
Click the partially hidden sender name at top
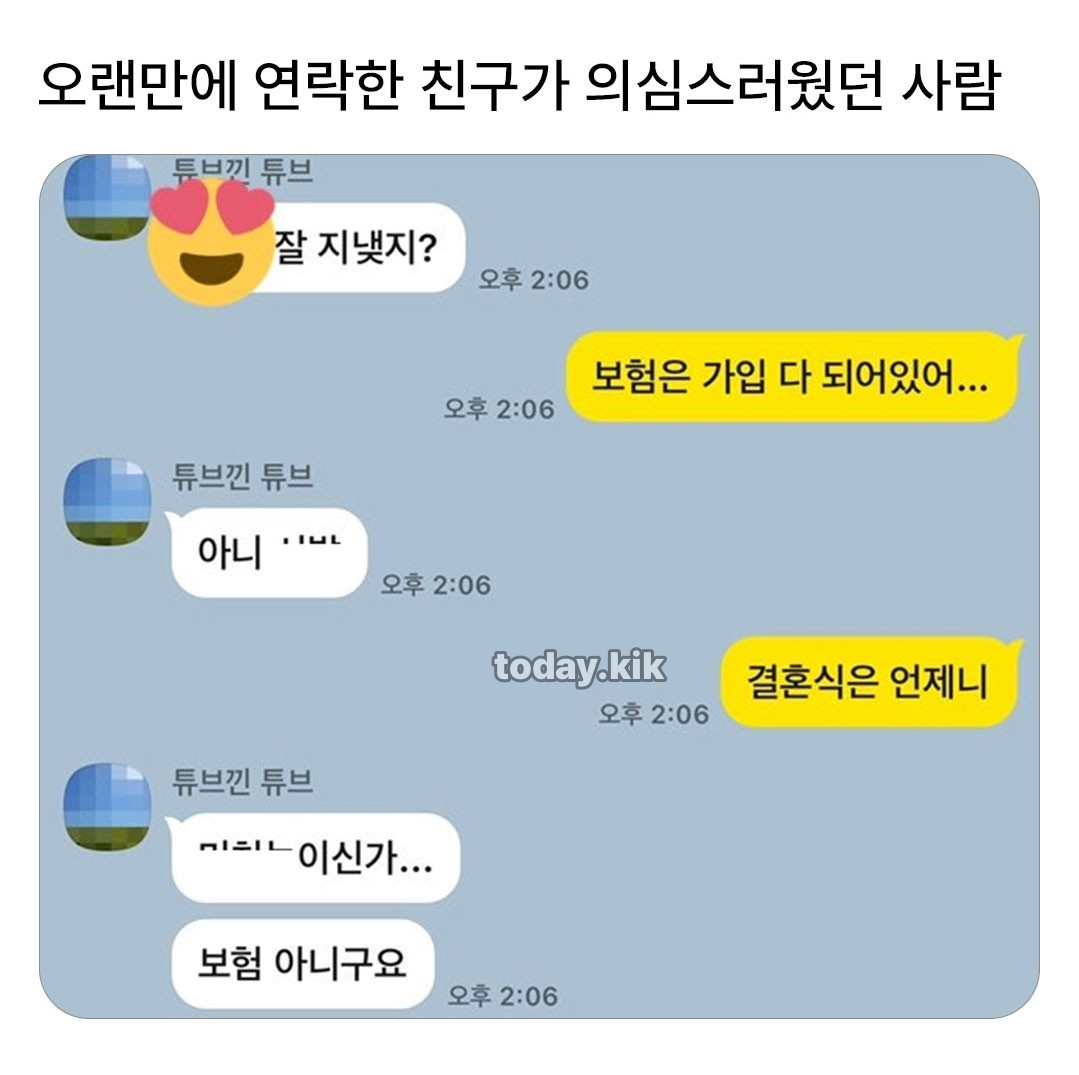[242, 170]
